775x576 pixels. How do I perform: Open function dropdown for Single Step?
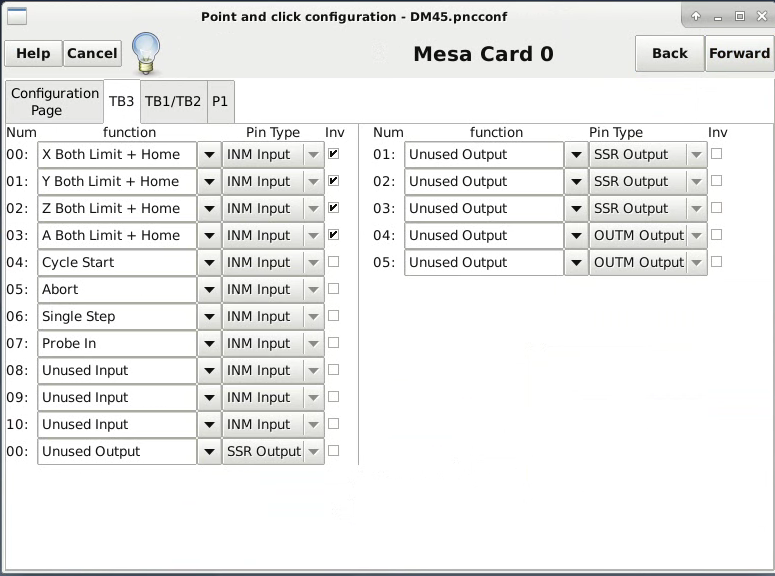210,316
